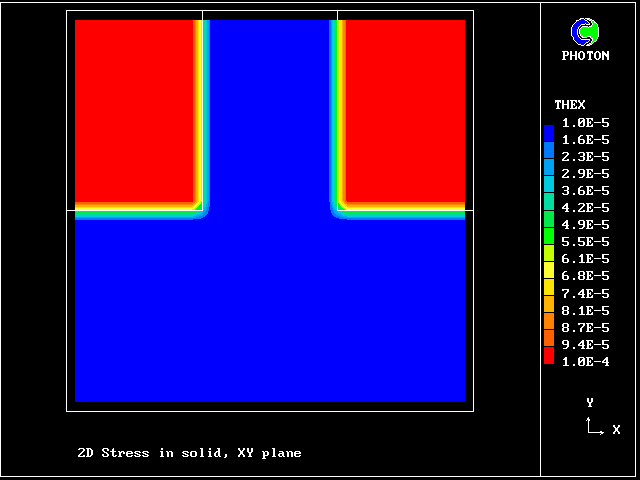Click the 5.5E-5 legend value label
The width and height of the screenshot is (640, 480).
click(x=585, y=243)
